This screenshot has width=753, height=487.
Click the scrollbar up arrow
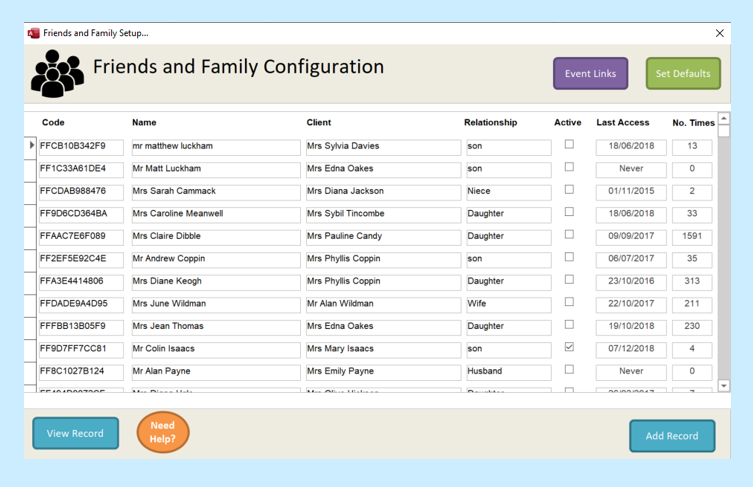(724, 118)
